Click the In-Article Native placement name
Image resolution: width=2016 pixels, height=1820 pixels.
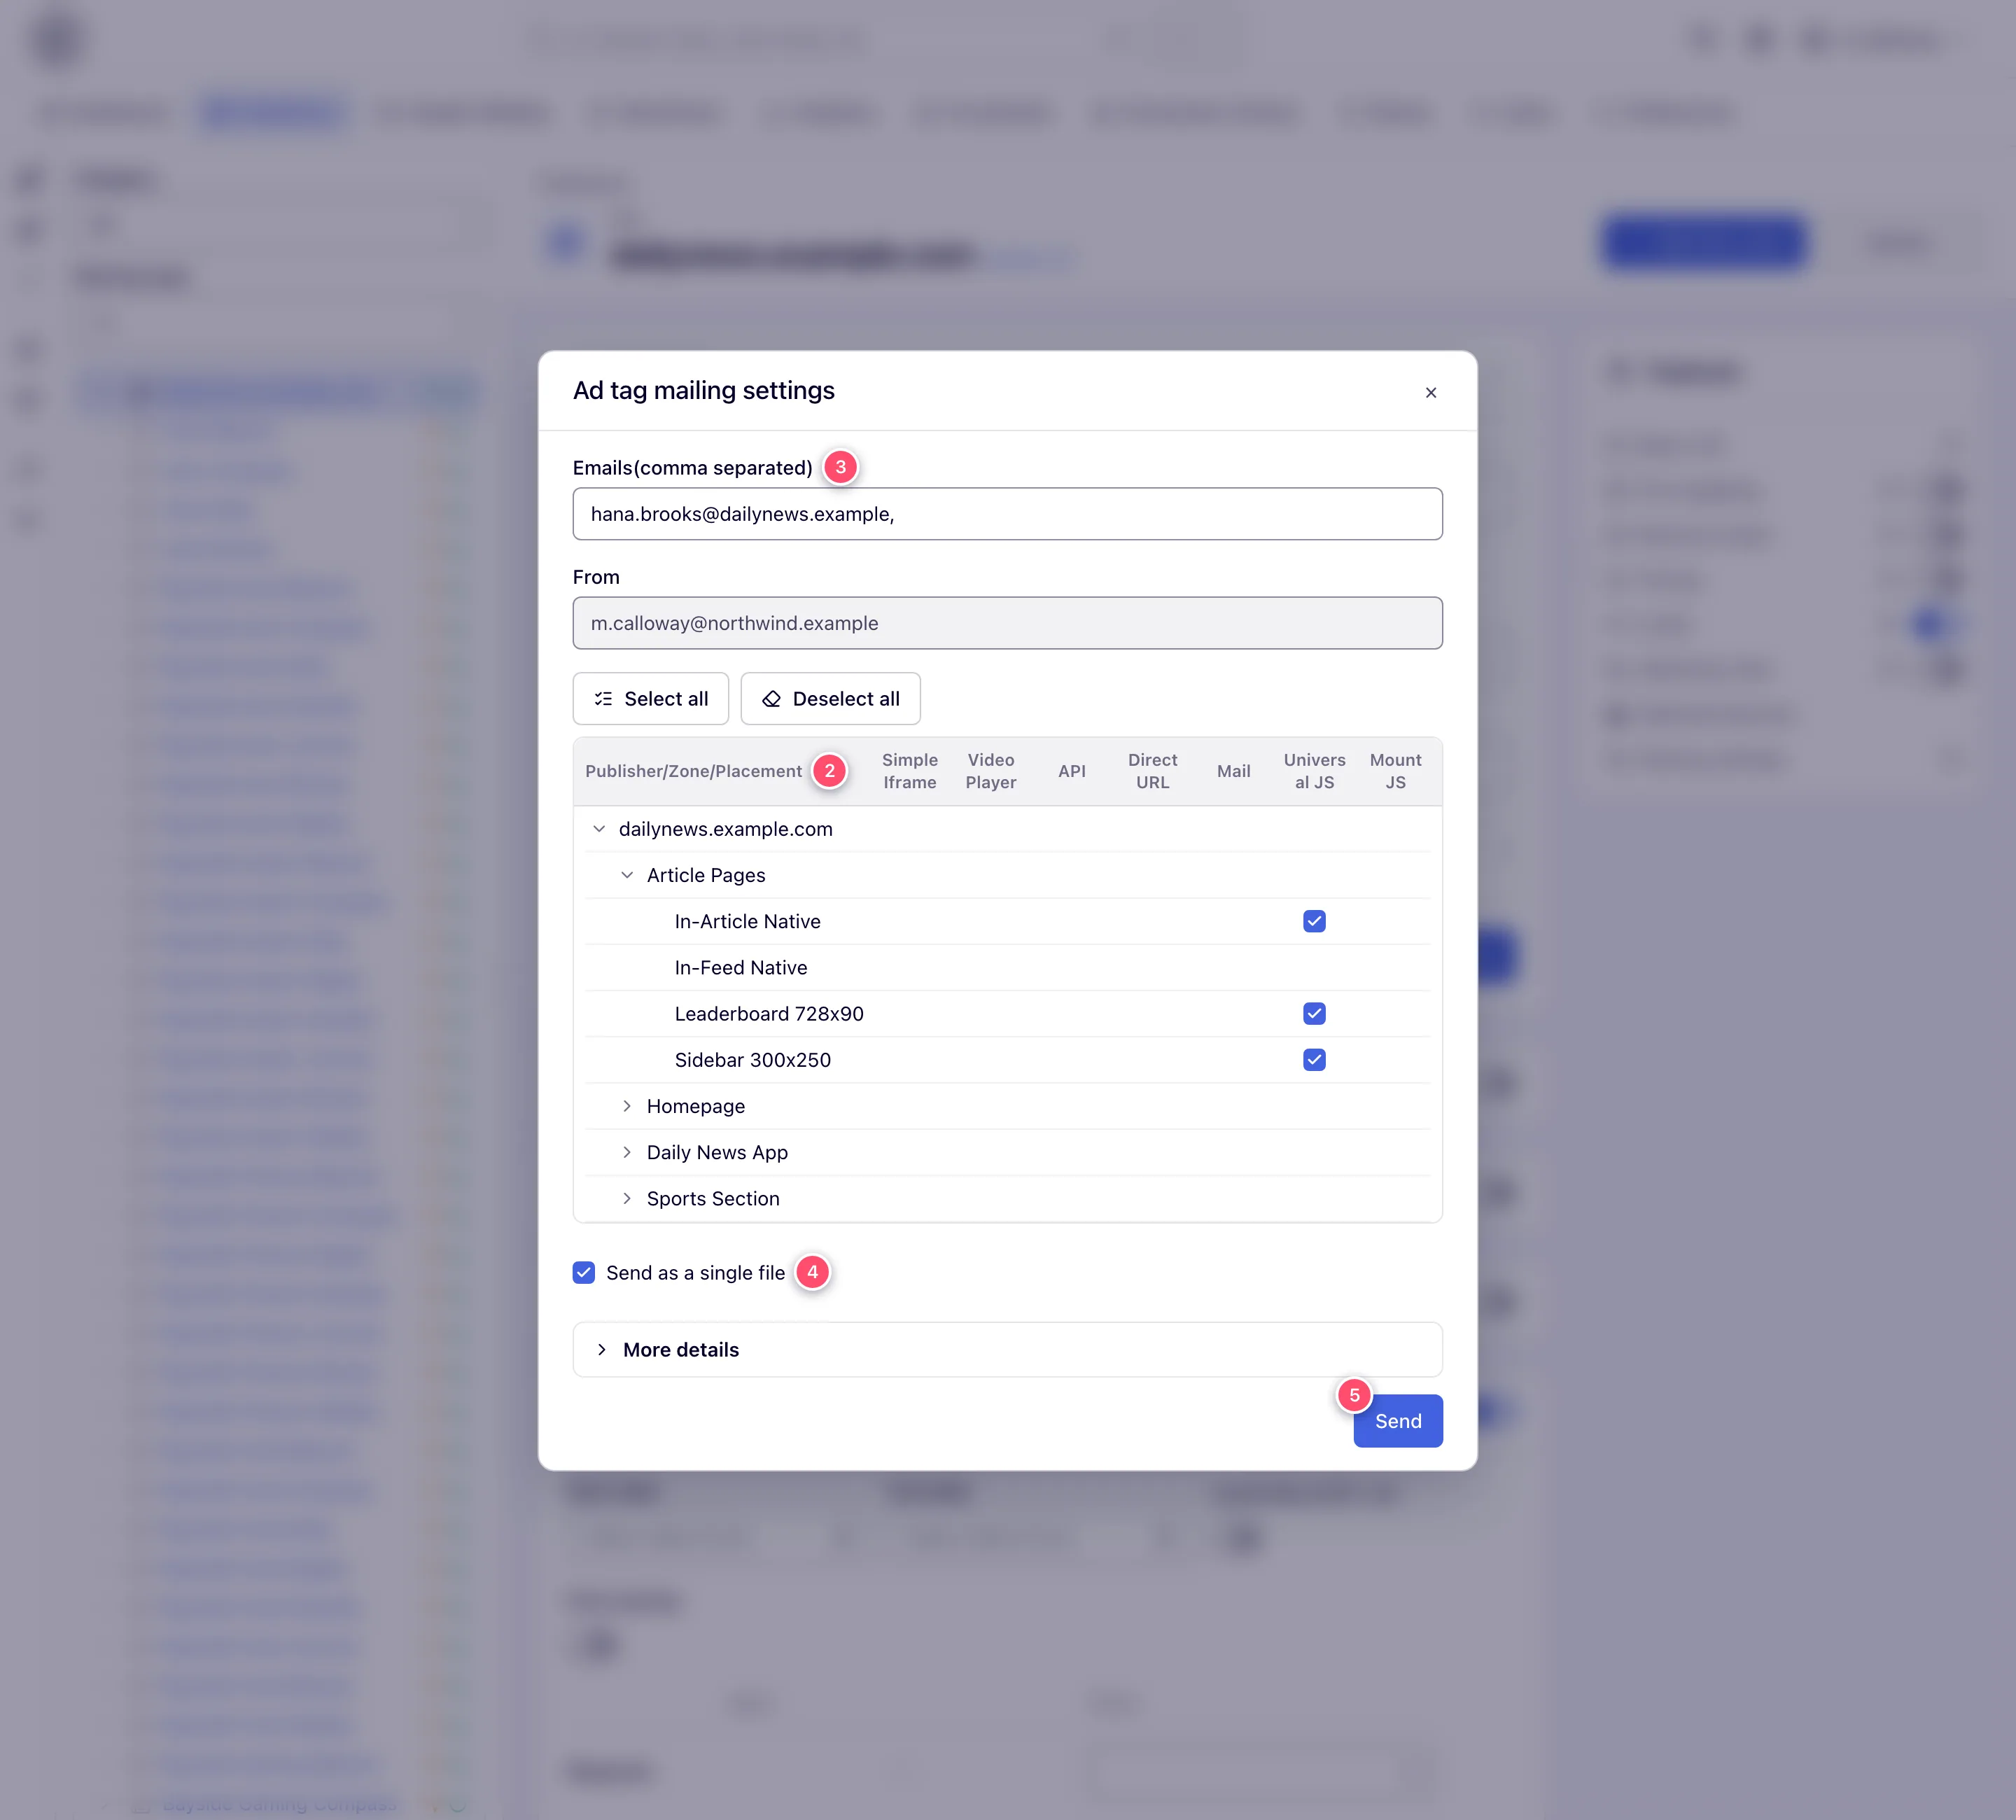(747, 921)
